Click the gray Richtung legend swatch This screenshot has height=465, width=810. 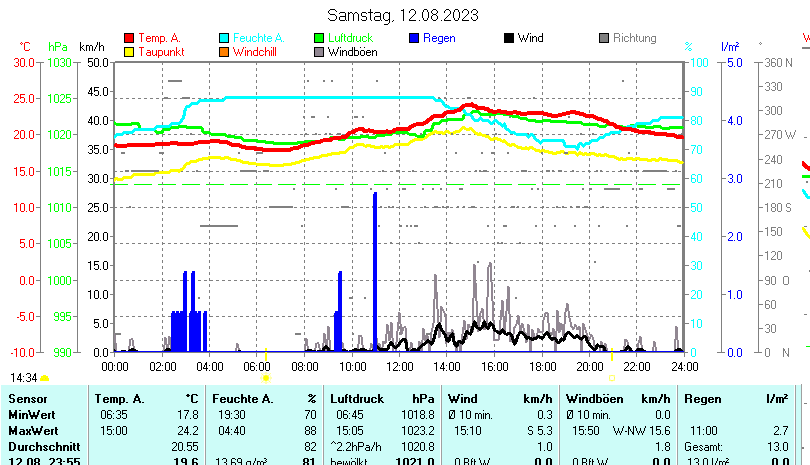tap(604, 38)
